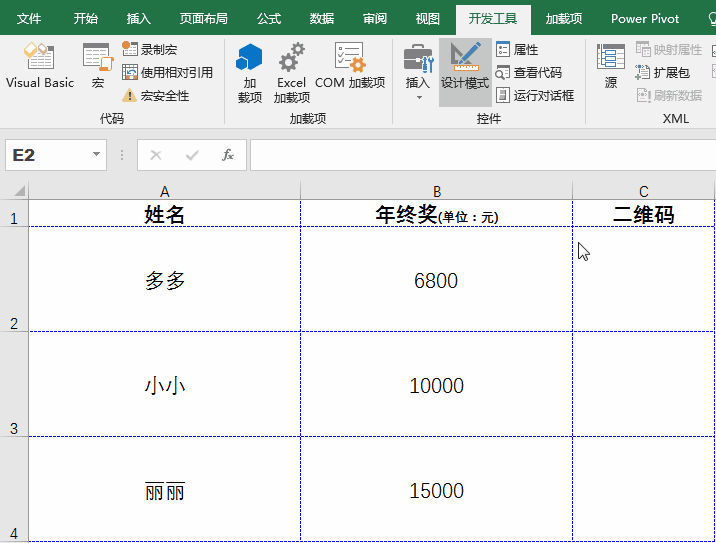Image resolution: width=716 pixels, height=543 pixels.
Task: Open the 加载项 store add-ins
Action: pos(249,73)
